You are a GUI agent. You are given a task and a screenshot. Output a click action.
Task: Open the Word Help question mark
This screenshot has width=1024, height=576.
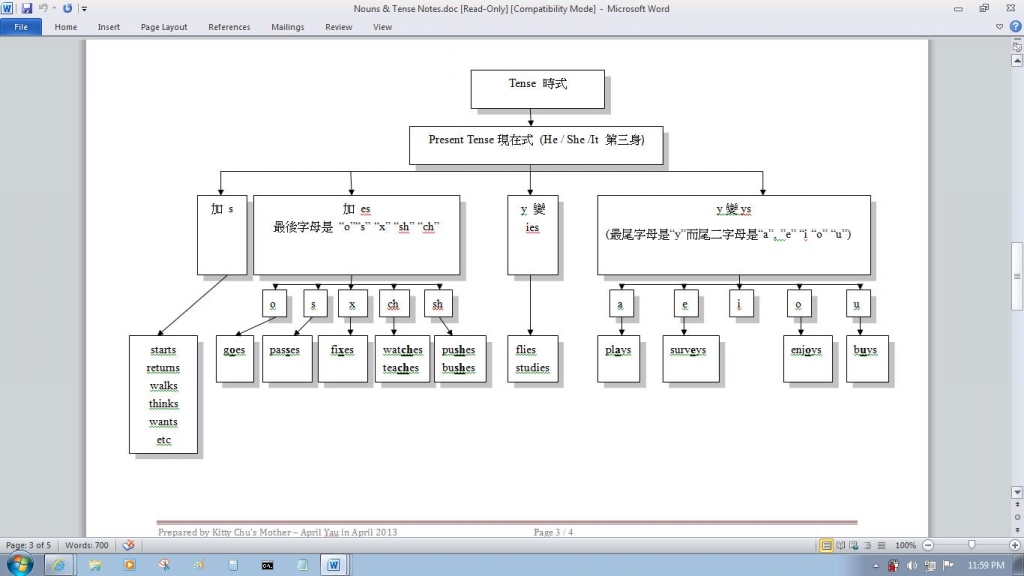(x=1015, y=27)
